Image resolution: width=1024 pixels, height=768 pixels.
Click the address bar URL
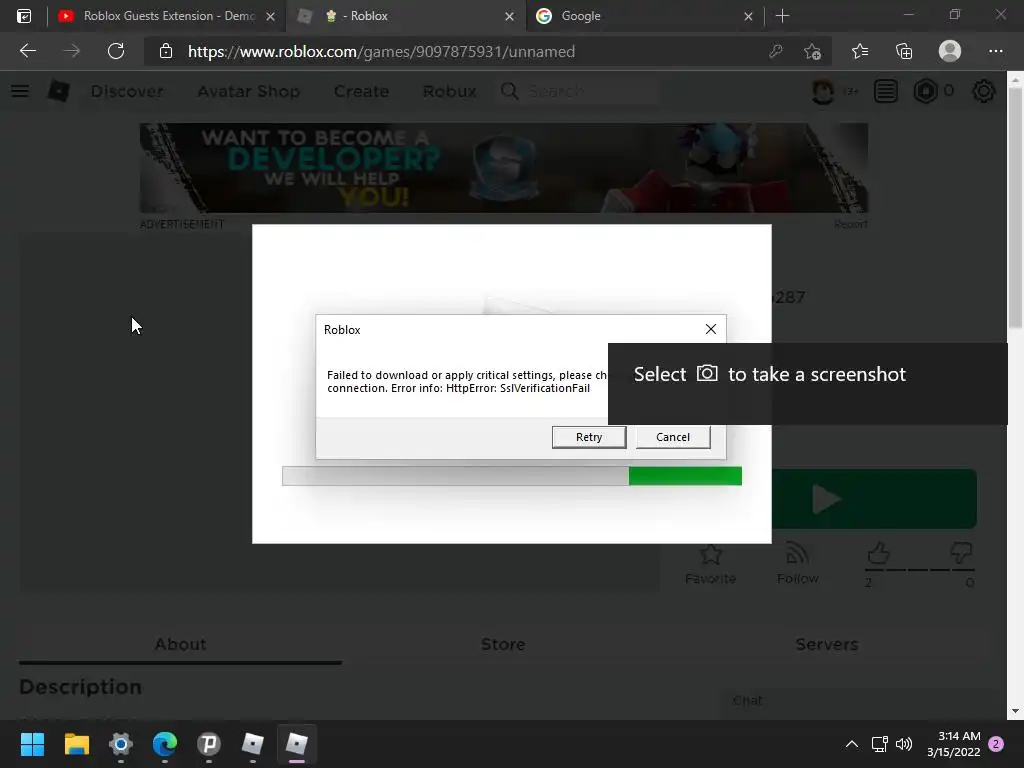point(381,52)
